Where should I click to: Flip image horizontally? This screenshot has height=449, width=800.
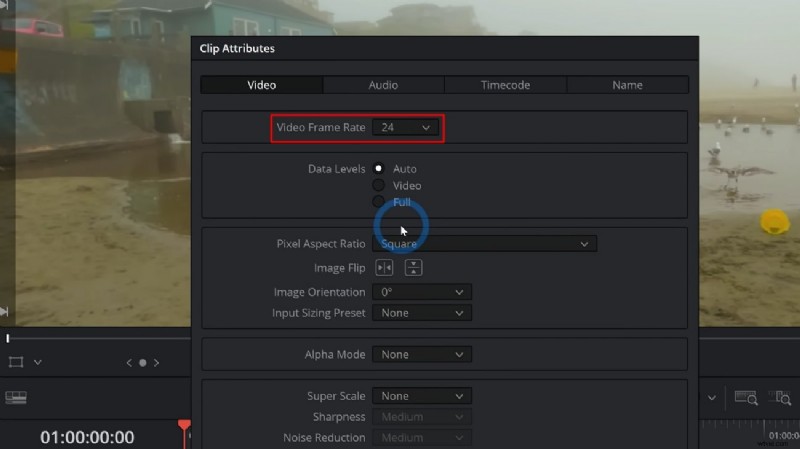pyautogui.click(x=384, y=268)
